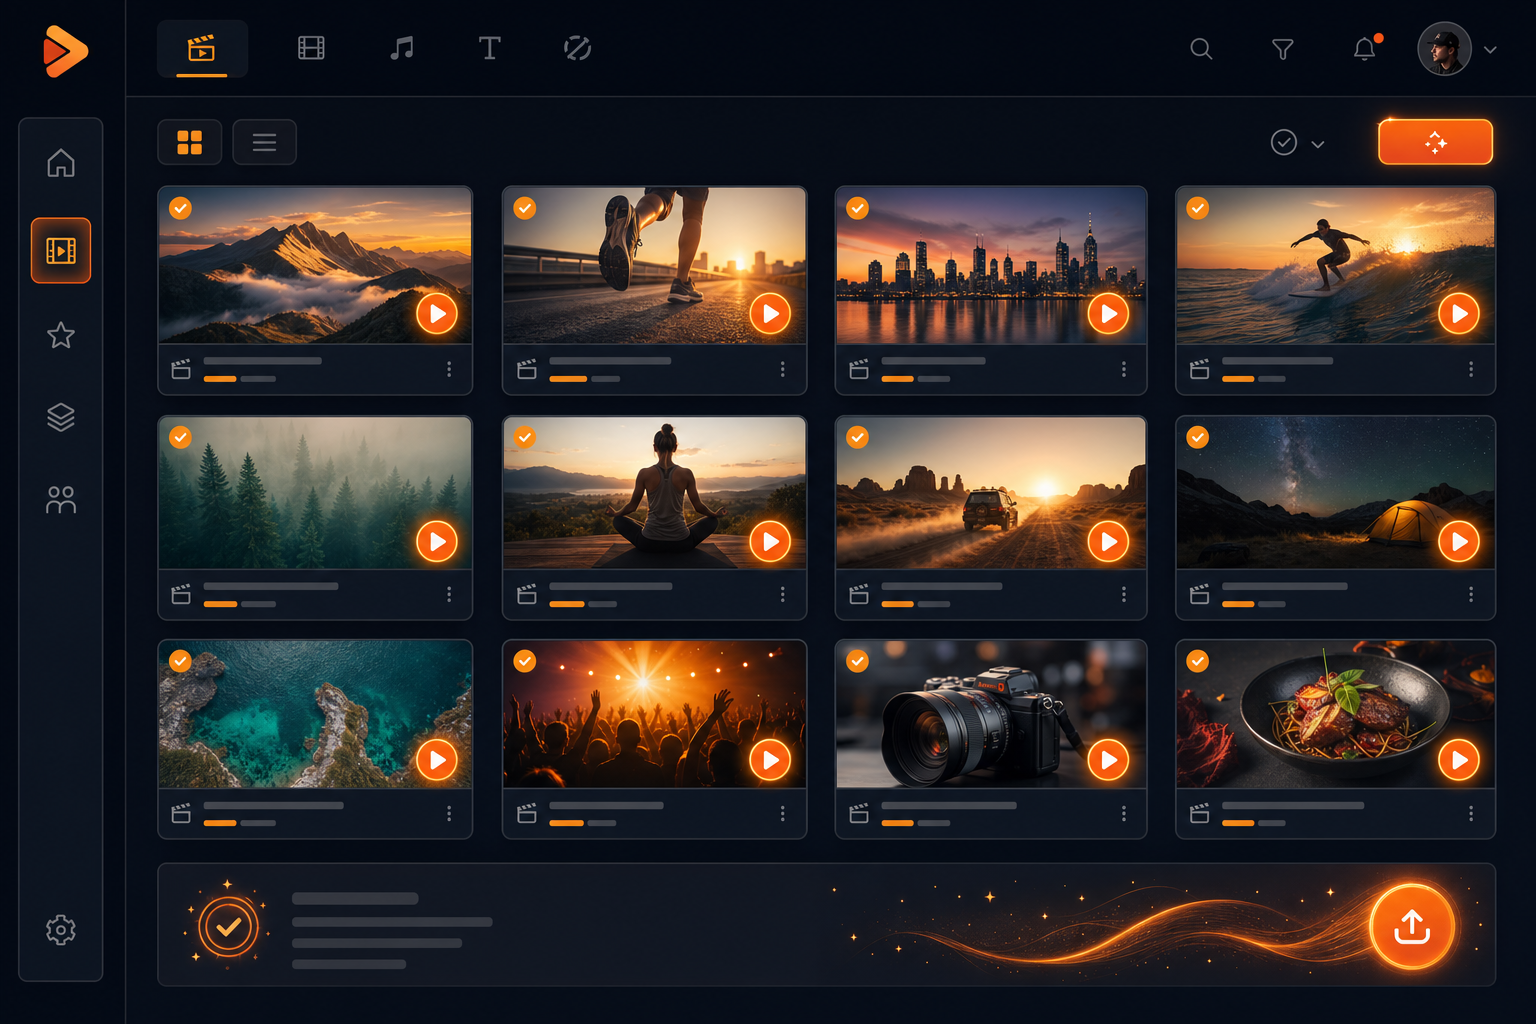
Task: Uncheck the mountain sunrise video checkbox
Action: pos(180,208)
